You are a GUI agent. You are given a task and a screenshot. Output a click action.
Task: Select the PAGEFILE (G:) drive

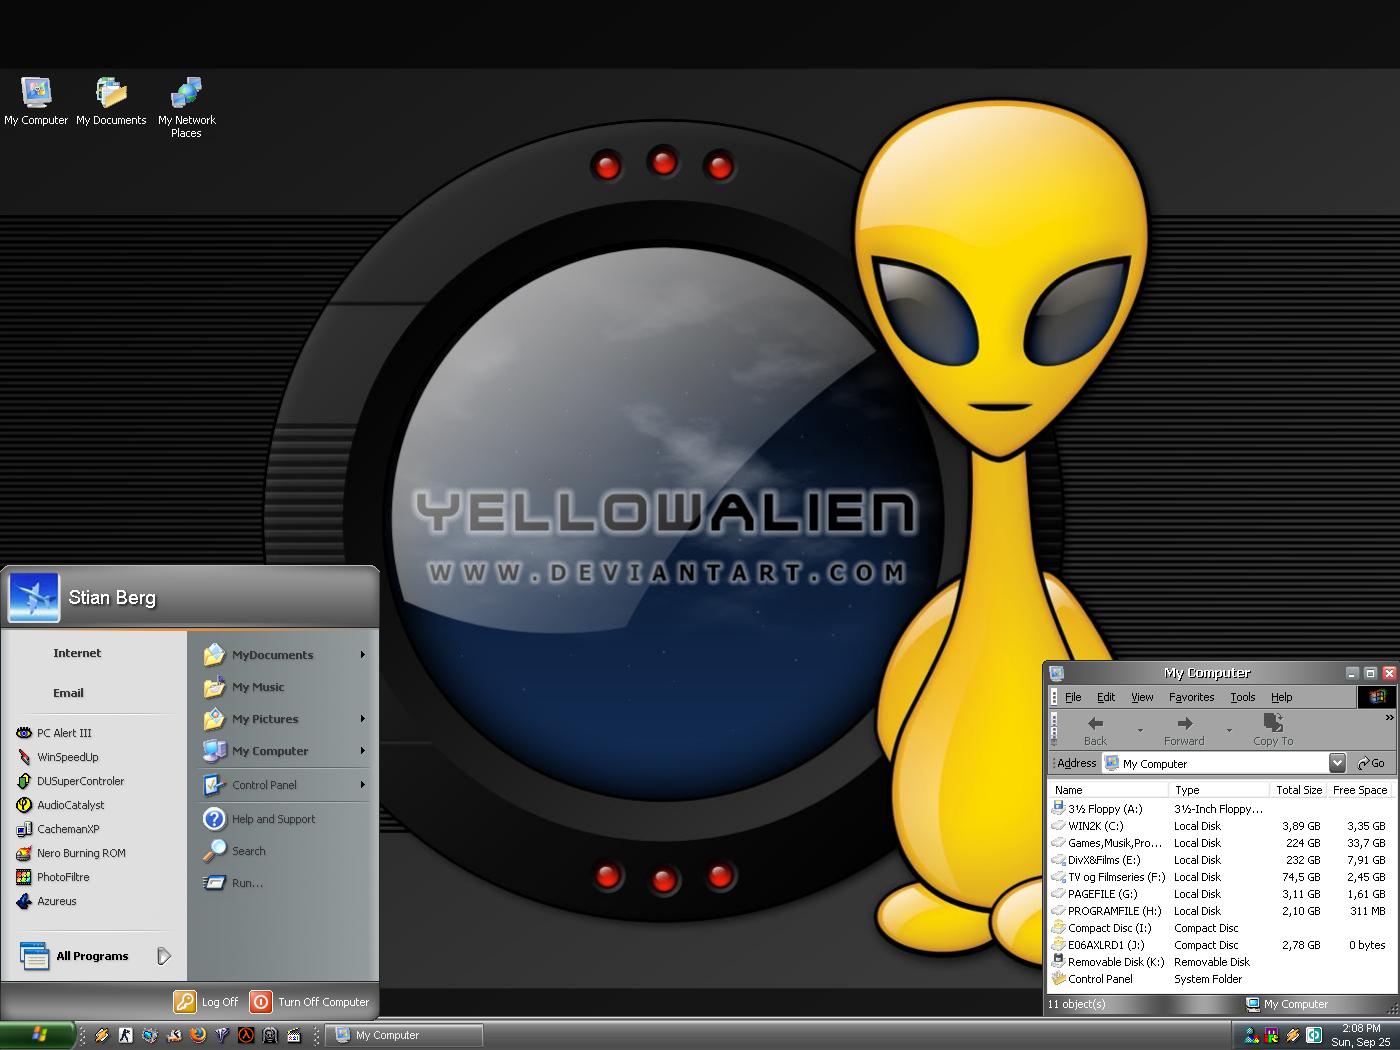(1094, 894)
